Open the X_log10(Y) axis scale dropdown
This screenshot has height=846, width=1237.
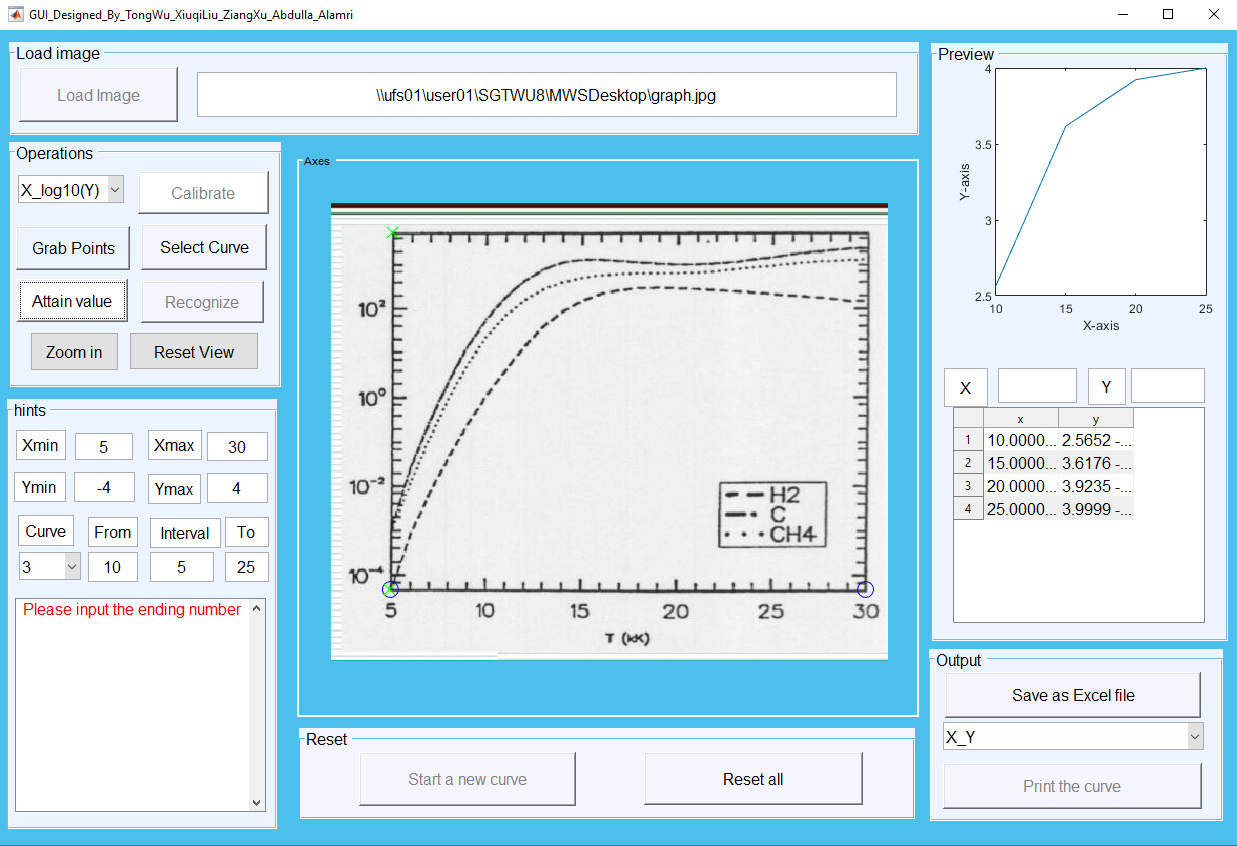point(113,189)
